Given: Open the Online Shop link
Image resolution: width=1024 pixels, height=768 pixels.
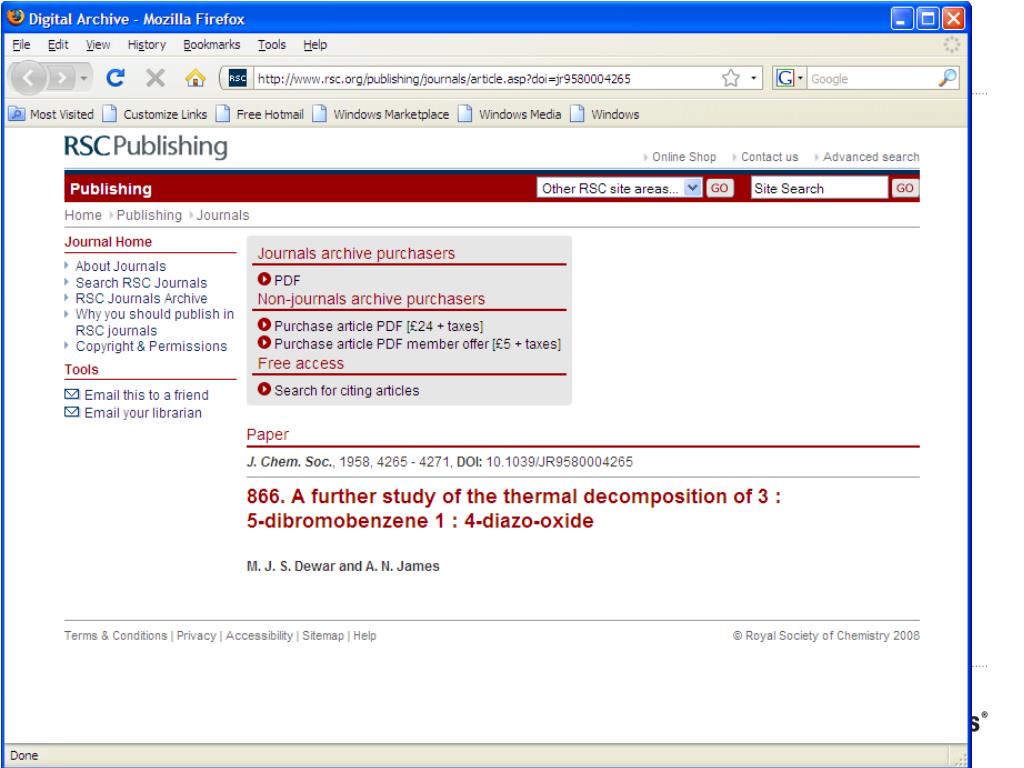Looking at the screenshot, I should pyautogui.click(x=683, y=157).
